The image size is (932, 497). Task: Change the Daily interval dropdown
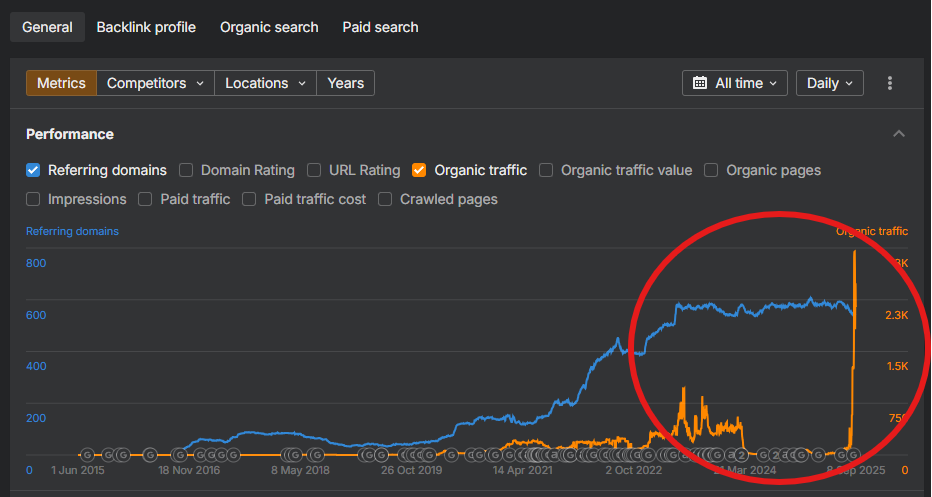click(x=830, y=83)
